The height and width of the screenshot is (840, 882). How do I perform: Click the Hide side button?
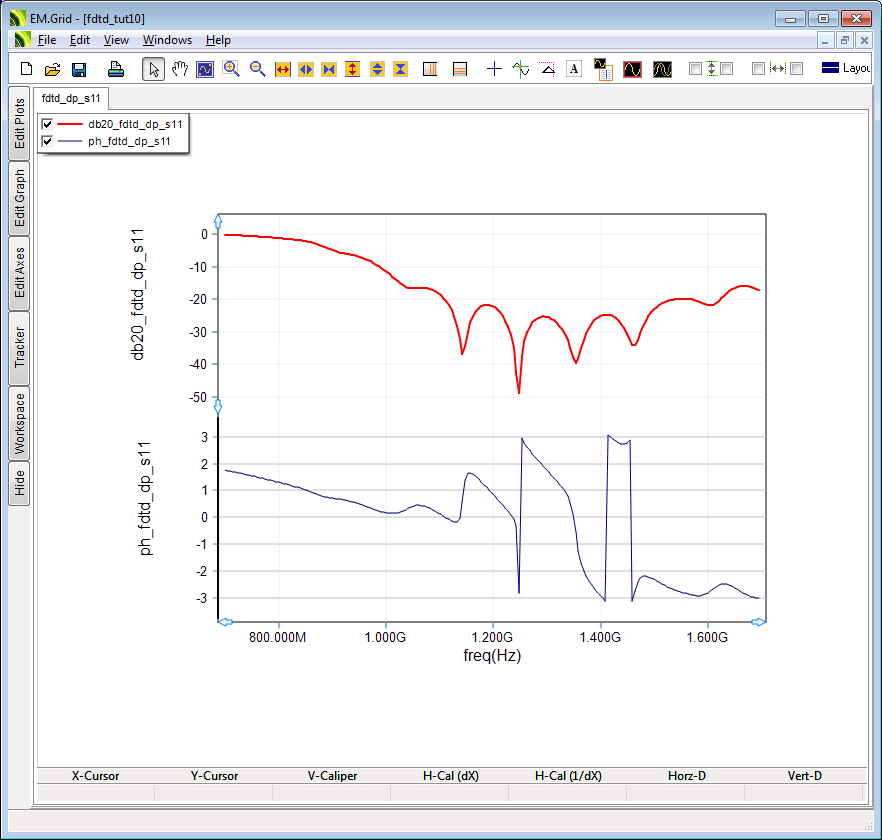click(x=19, y=483)
